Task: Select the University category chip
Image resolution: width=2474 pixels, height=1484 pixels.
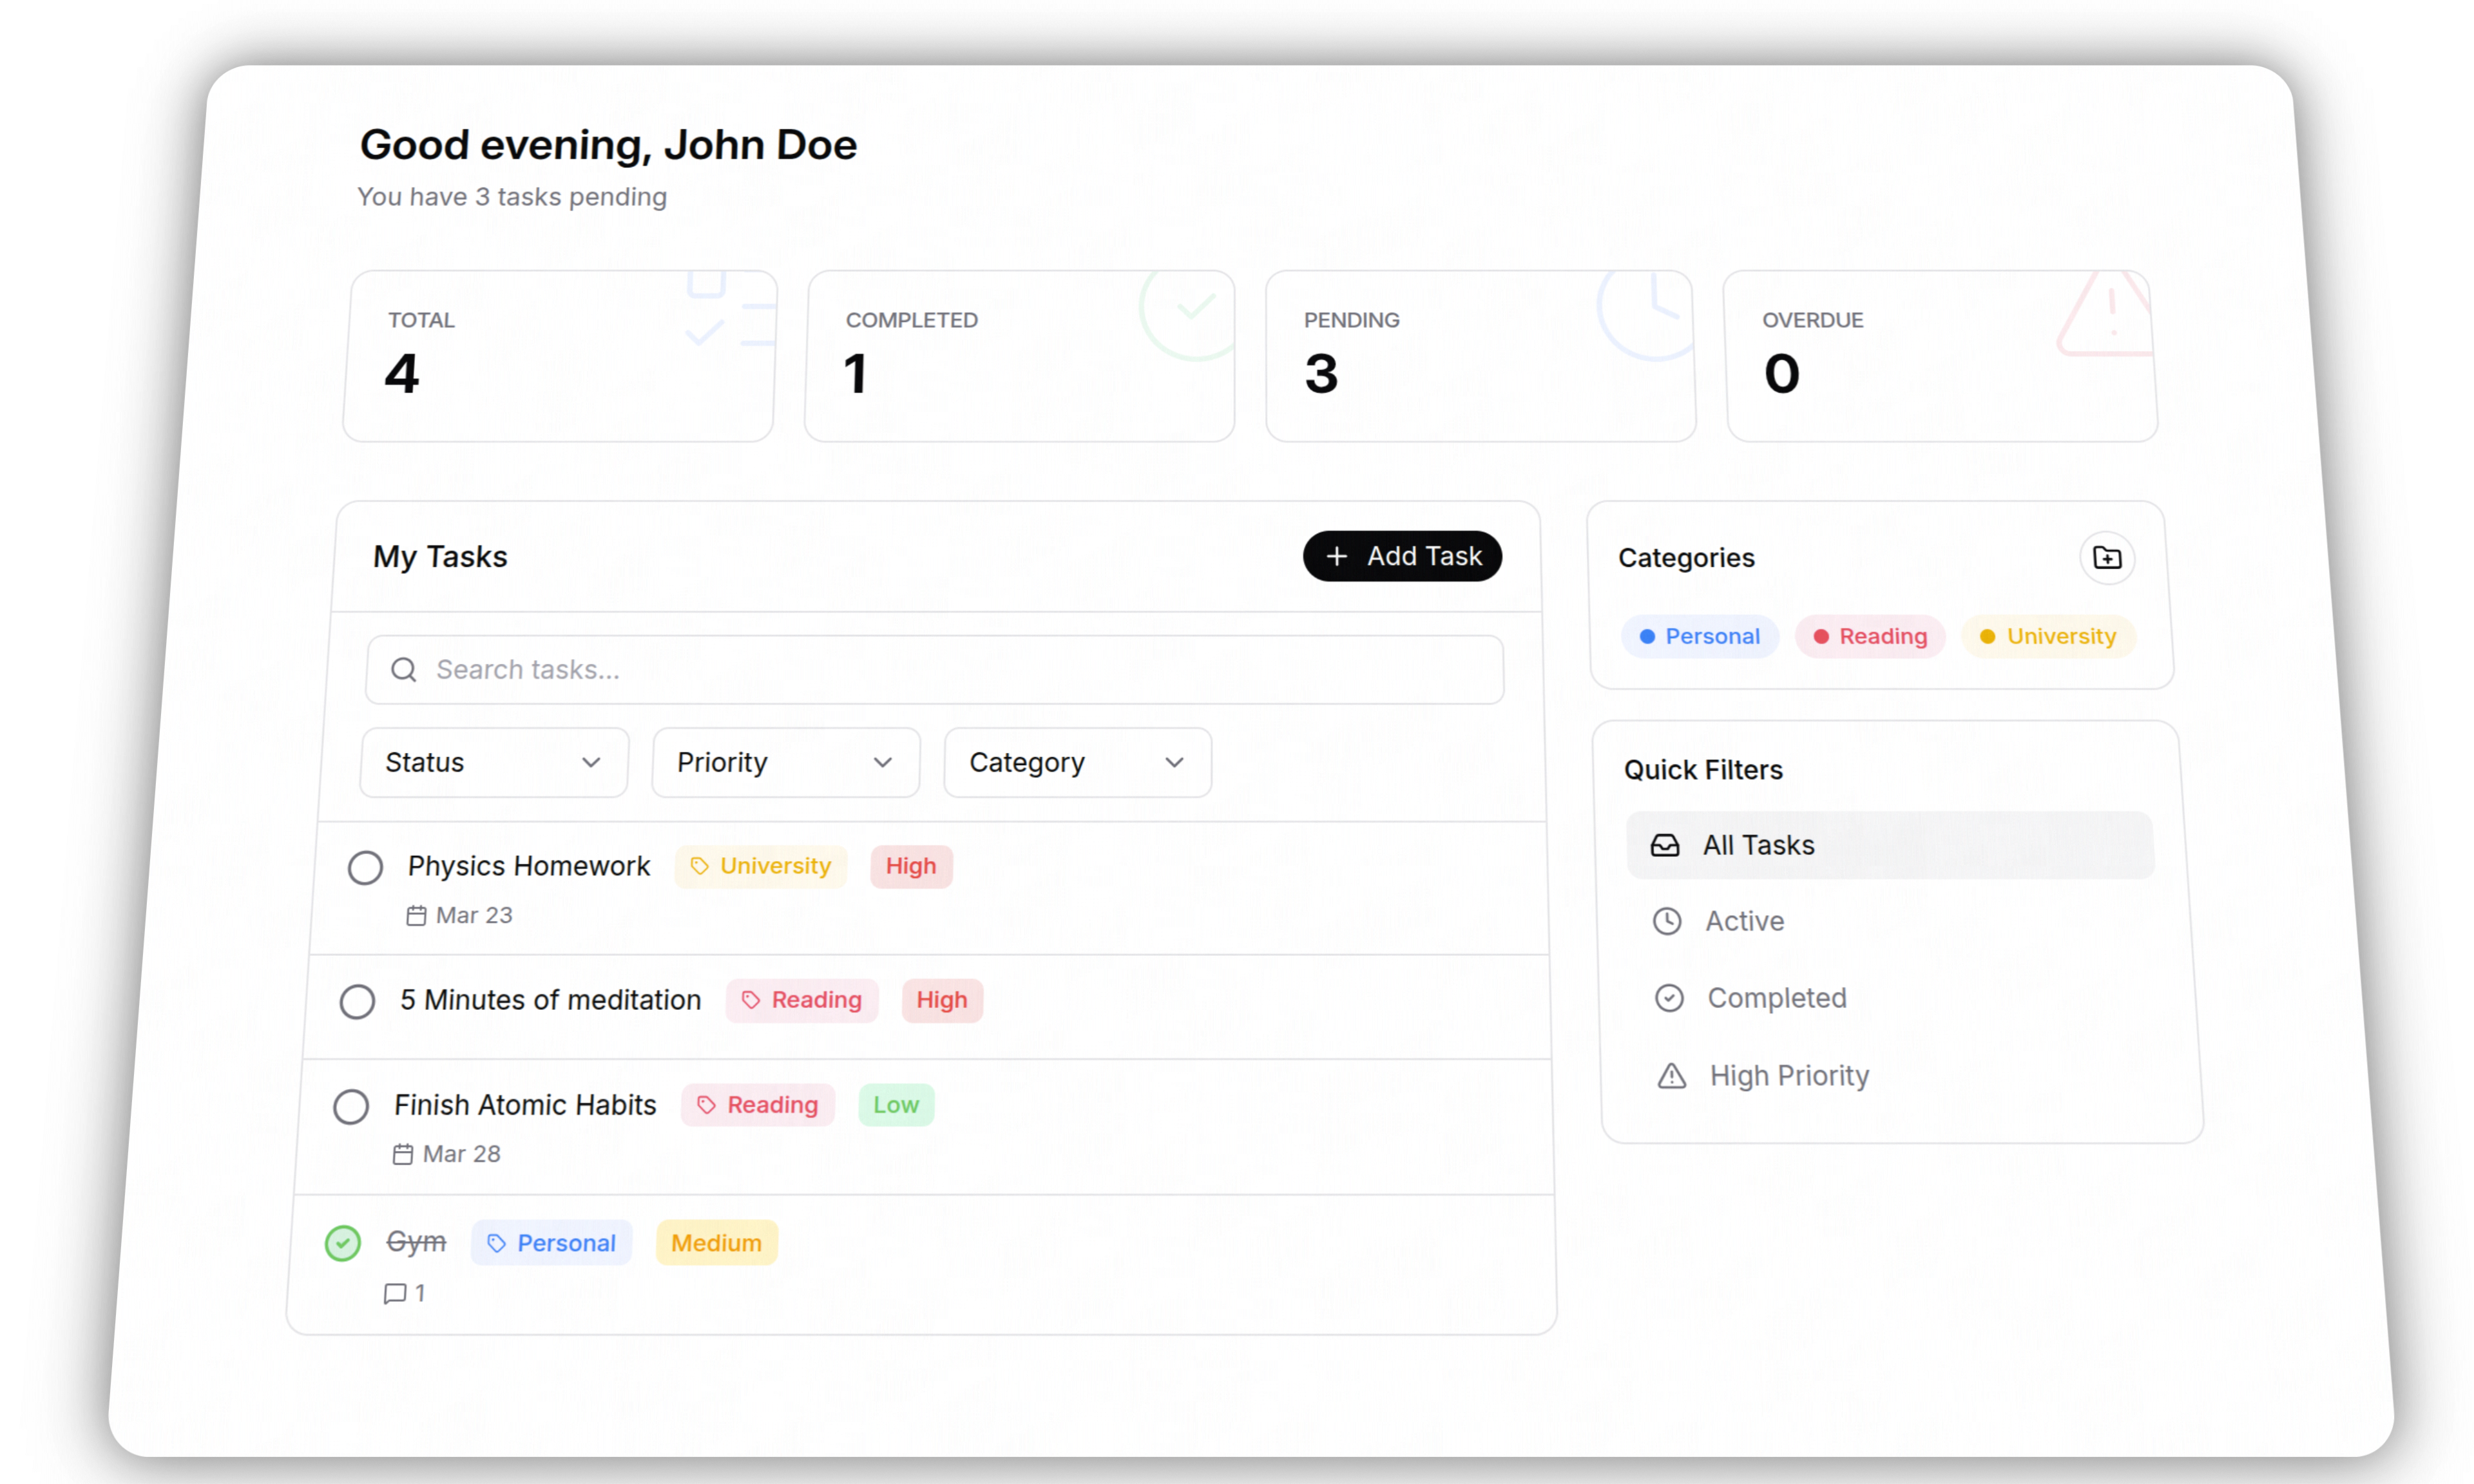Action: (x=2048, y=637)
